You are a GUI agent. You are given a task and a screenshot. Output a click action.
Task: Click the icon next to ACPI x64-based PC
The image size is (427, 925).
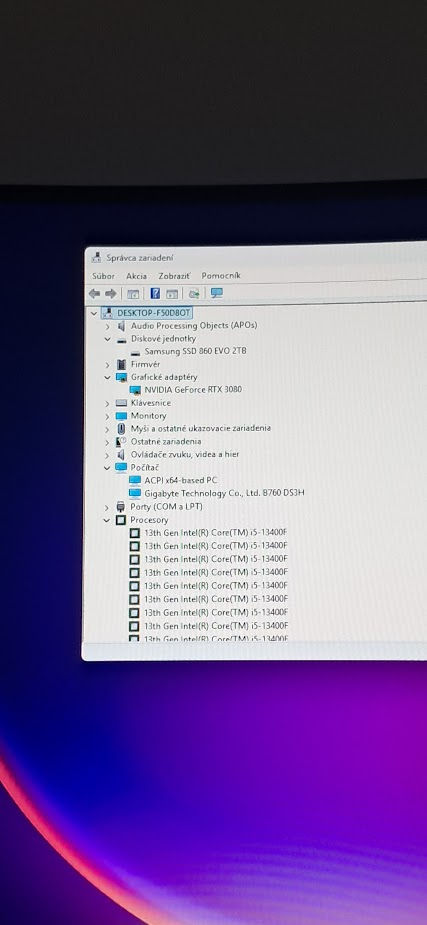(x=135, y=481)
